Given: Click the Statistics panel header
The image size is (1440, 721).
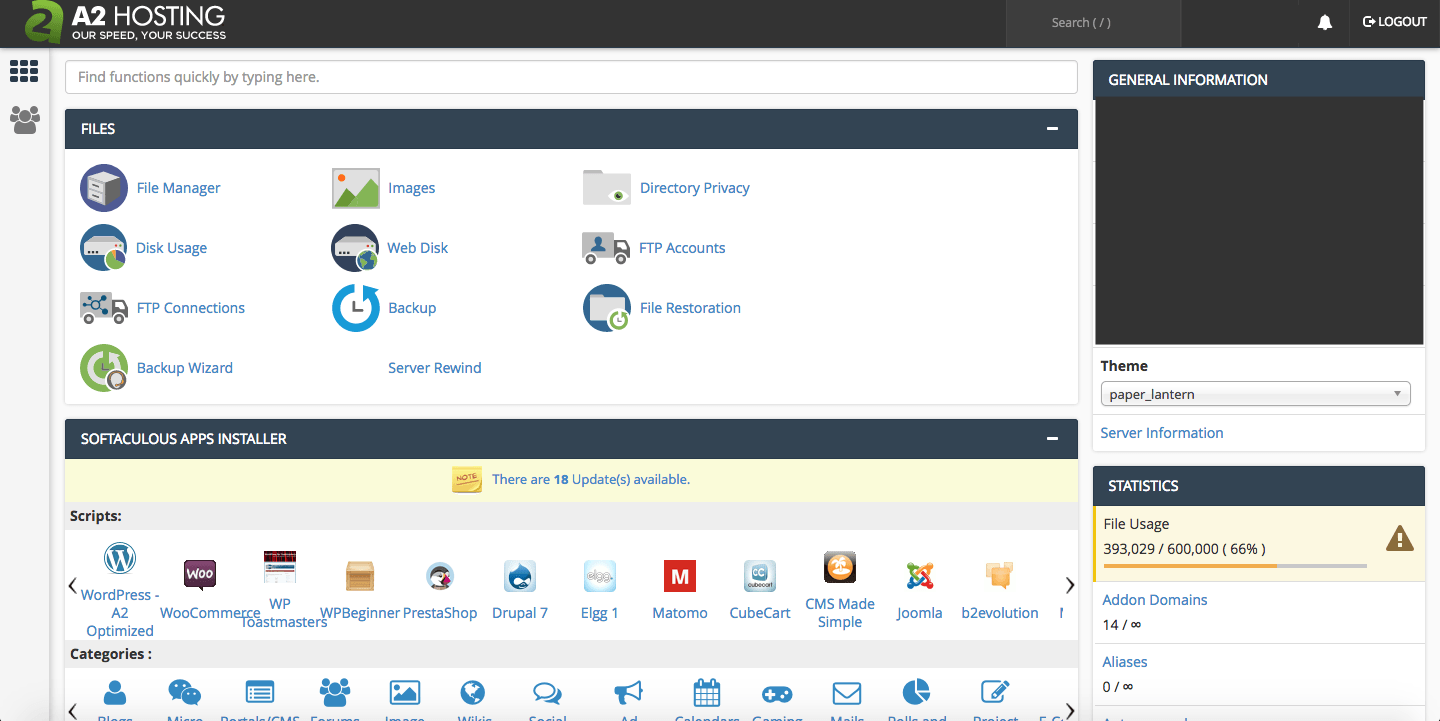Looking at the screenshot, I should point(1259,486).
